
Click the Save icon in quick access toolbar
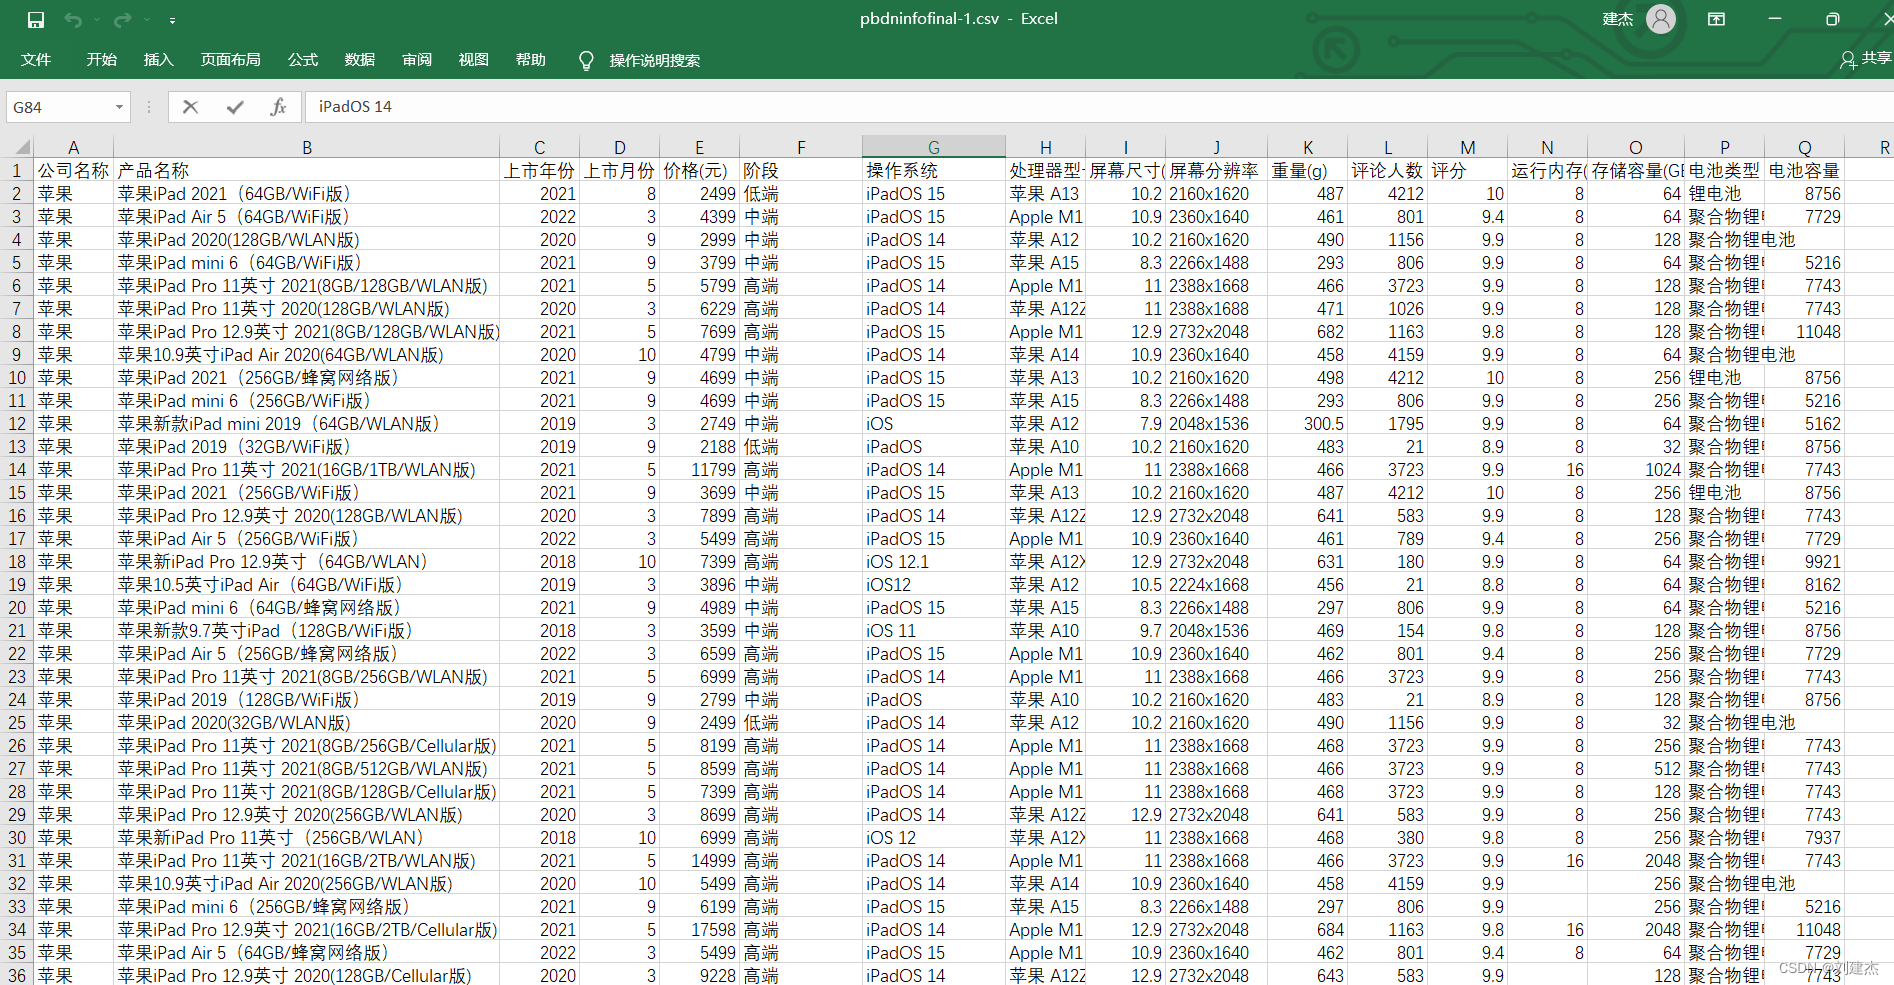(x=36, y=20)
